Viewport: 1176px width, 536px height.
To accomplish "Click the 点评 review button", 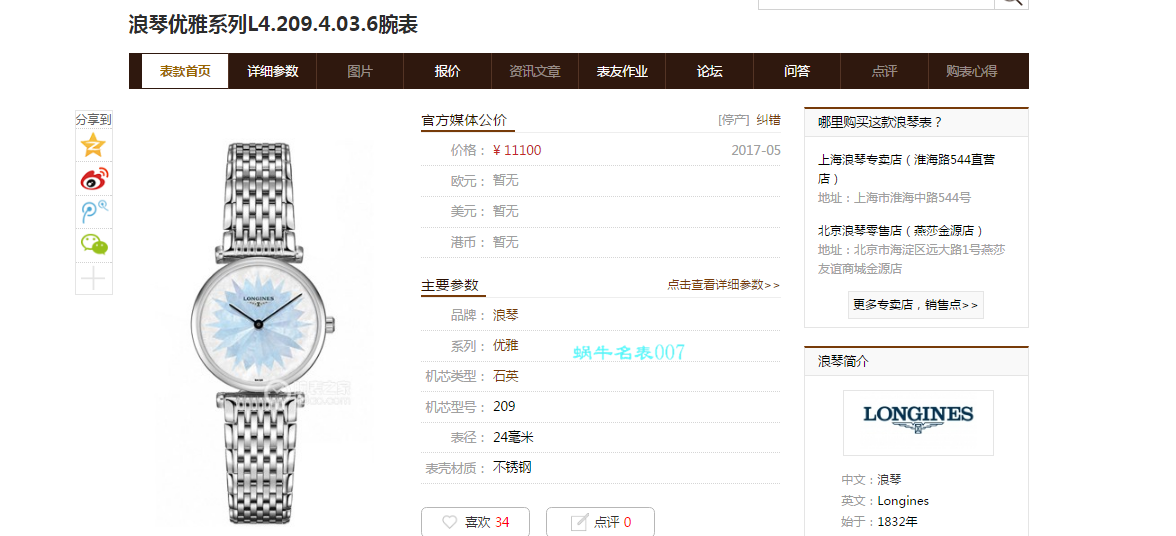I will point(600,522).
